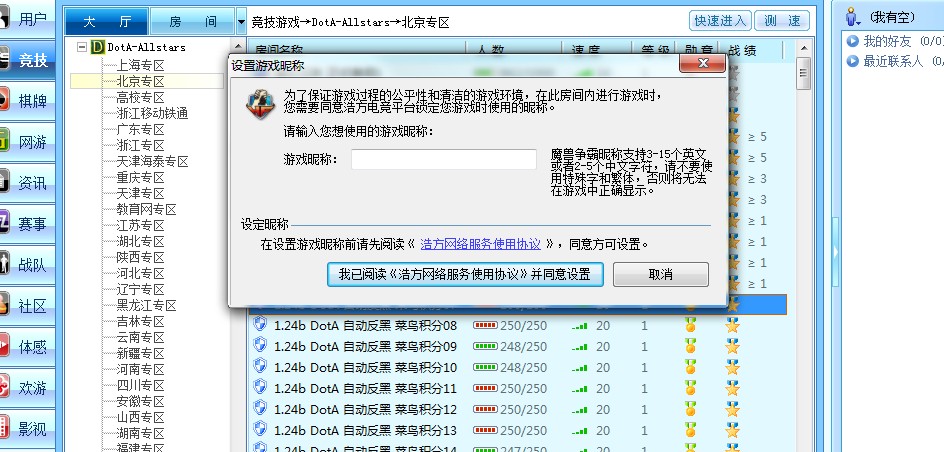This screenshot has height=452, width=944.
Task: Select 高校专区 in the region tree
Action: point(140,98)
